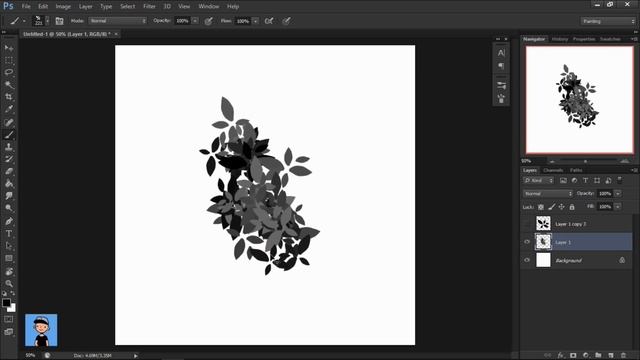Select the Hand tool
The image size is (640, 360).
(9, 271)
